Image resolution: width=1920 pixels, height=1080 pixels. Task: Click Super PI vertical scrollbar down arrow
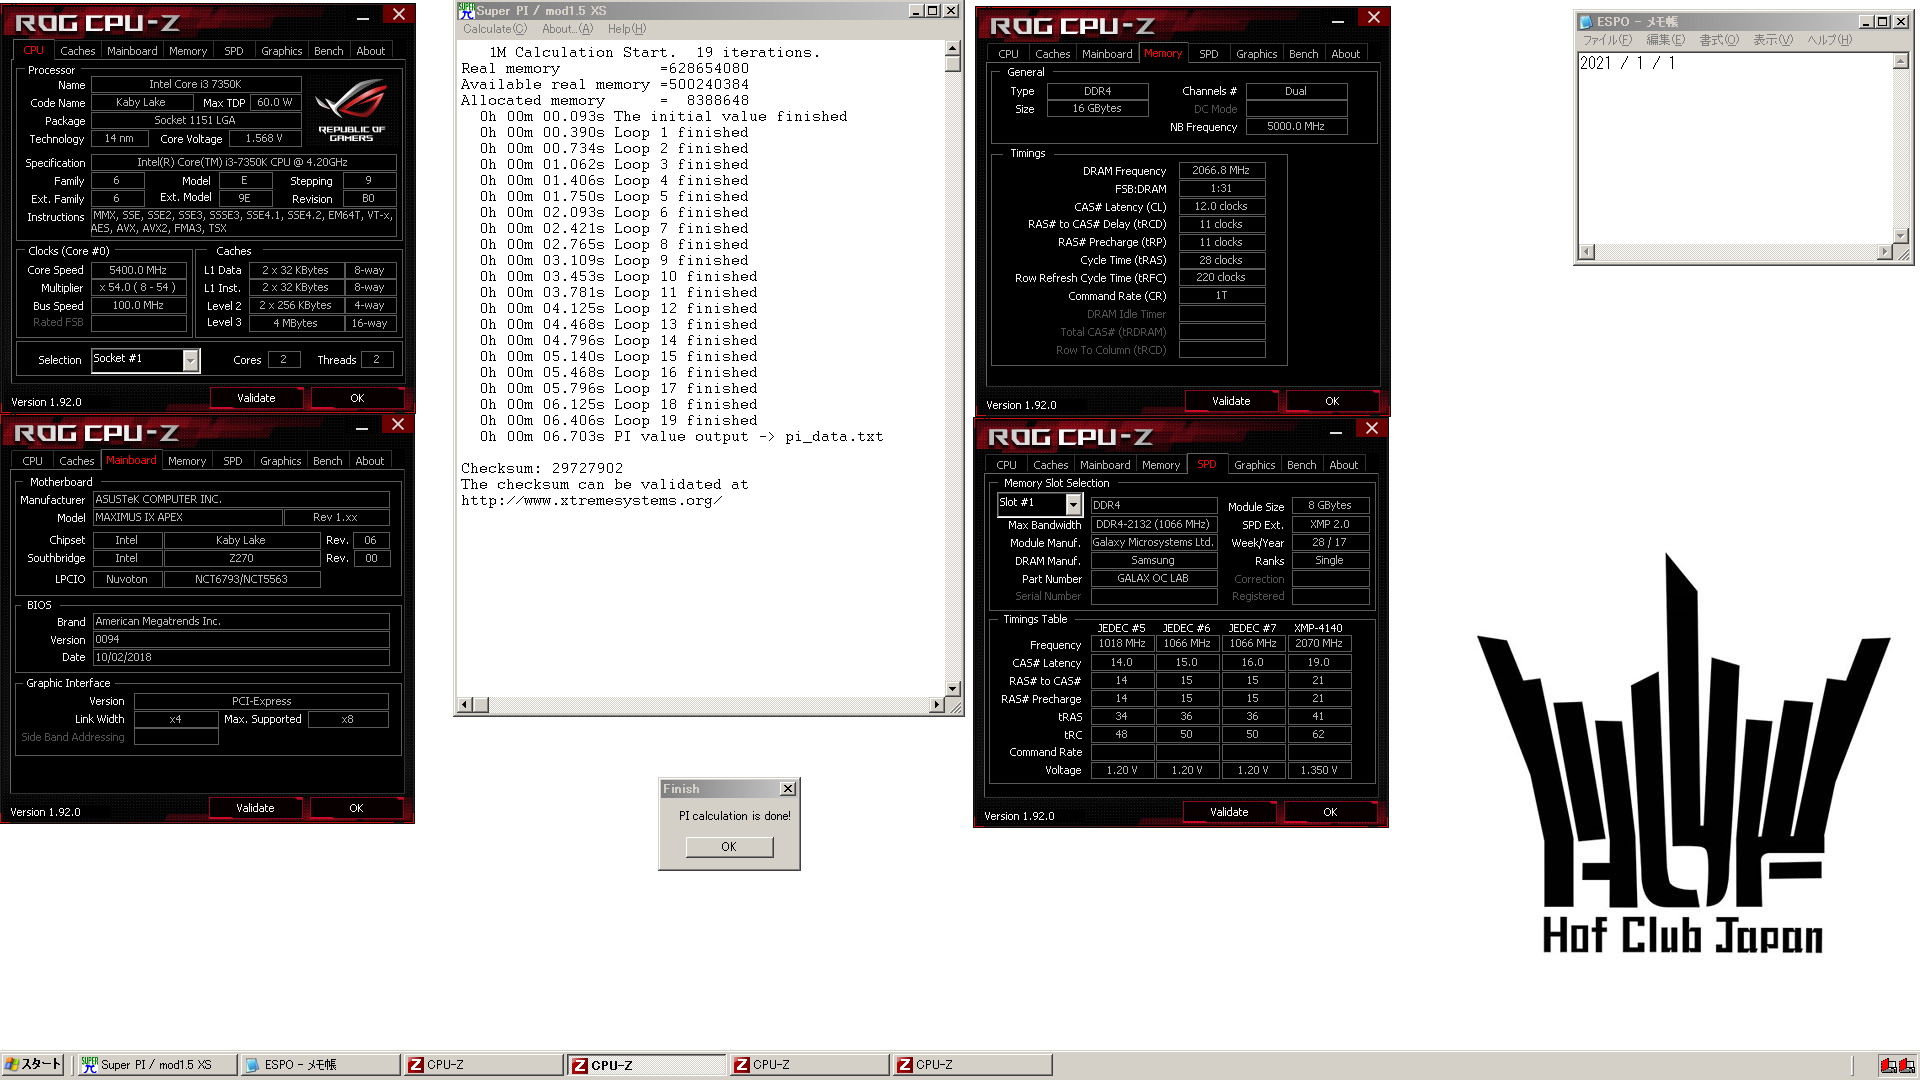[x=952, y=689]
